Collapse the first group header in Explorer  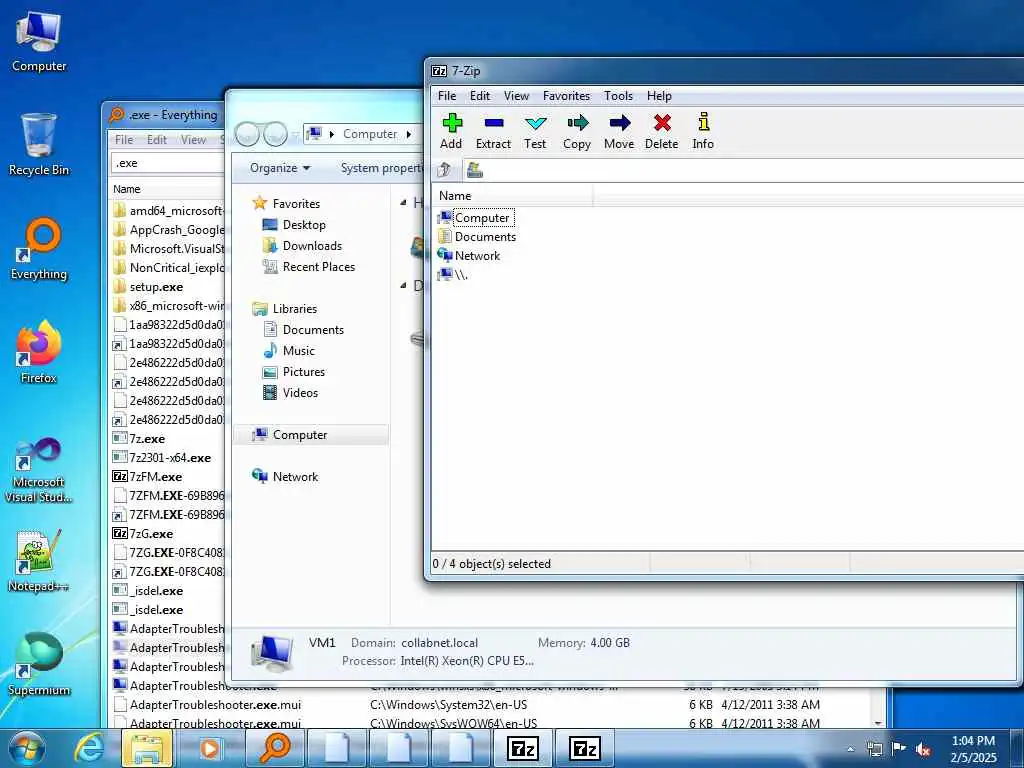[403, 203]
